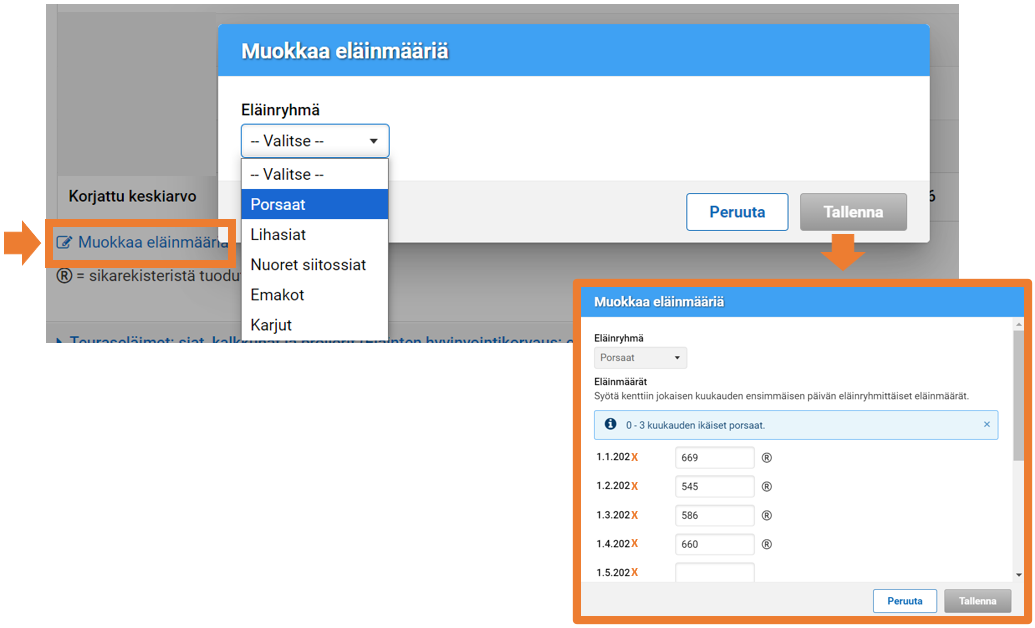This screenshot has height=628, width=1035.
Task: Click Tallenna in the lower dialog
Action: pos(977,601)
